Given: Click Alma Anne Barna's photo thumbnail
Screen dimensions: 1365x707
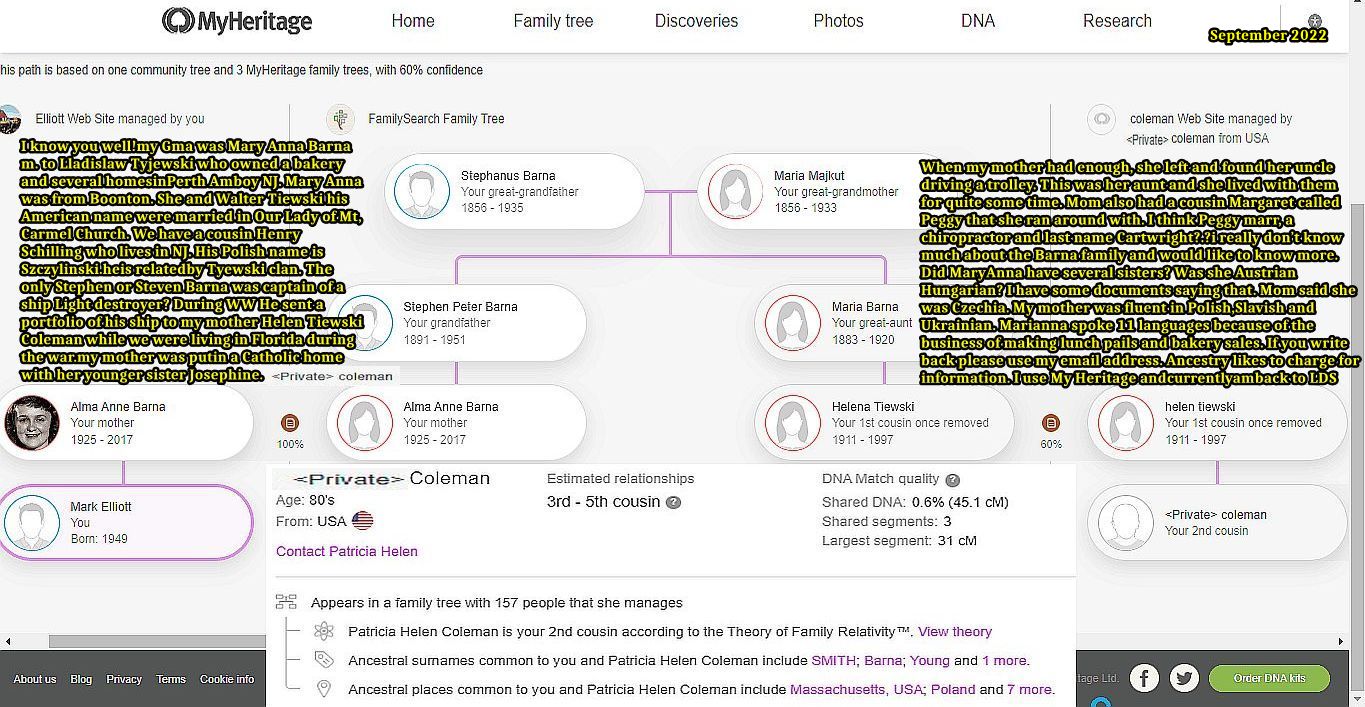Looking at the screenshot, I should click(x=32, y=423).
